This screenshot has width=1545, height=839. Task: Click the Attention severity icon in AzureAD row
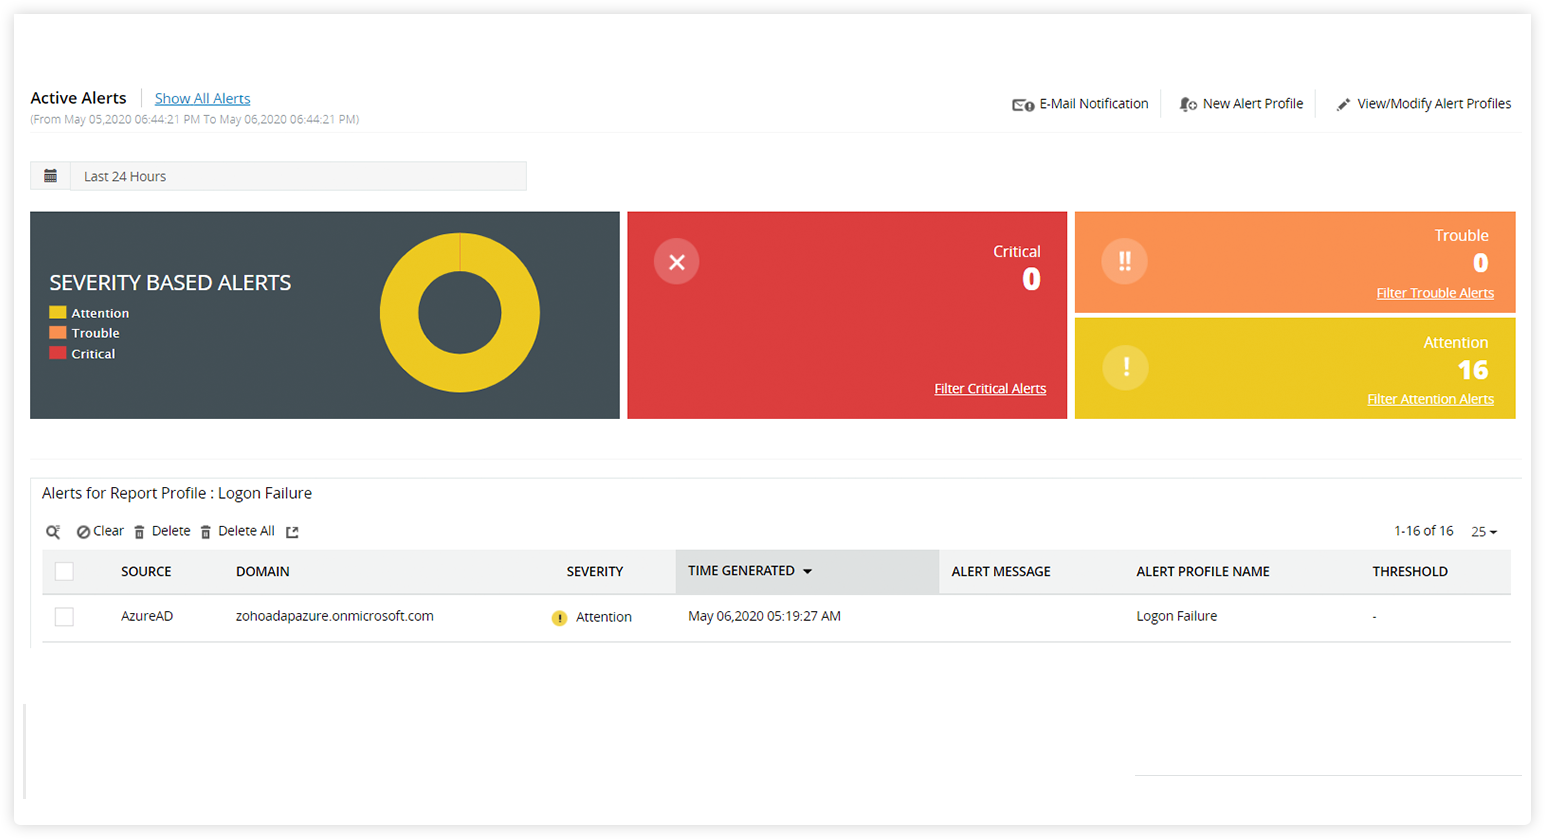(559, 618)
